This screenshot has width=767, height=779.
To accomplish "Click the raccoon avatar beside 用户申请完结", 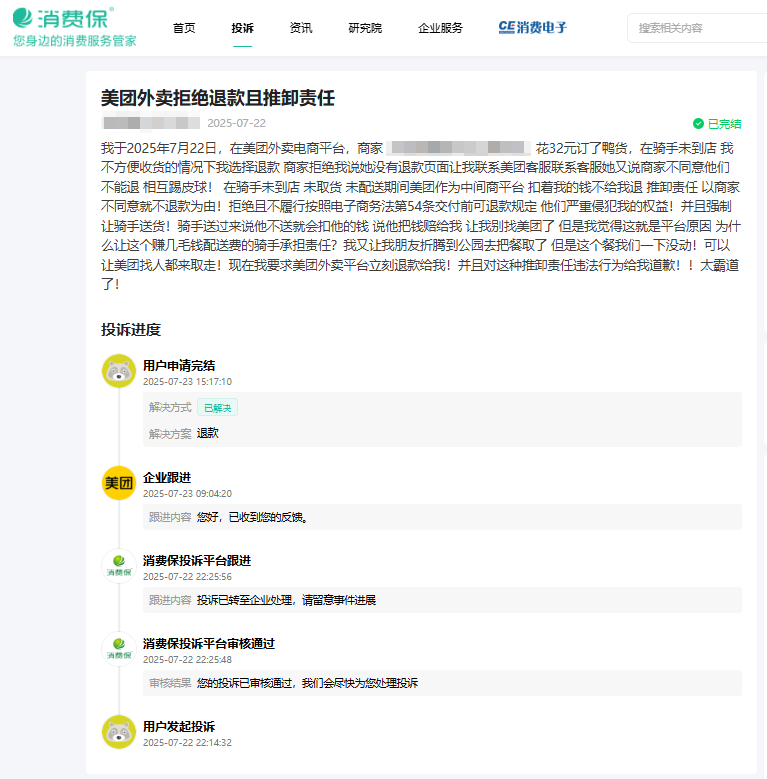I will click(119, 371).
